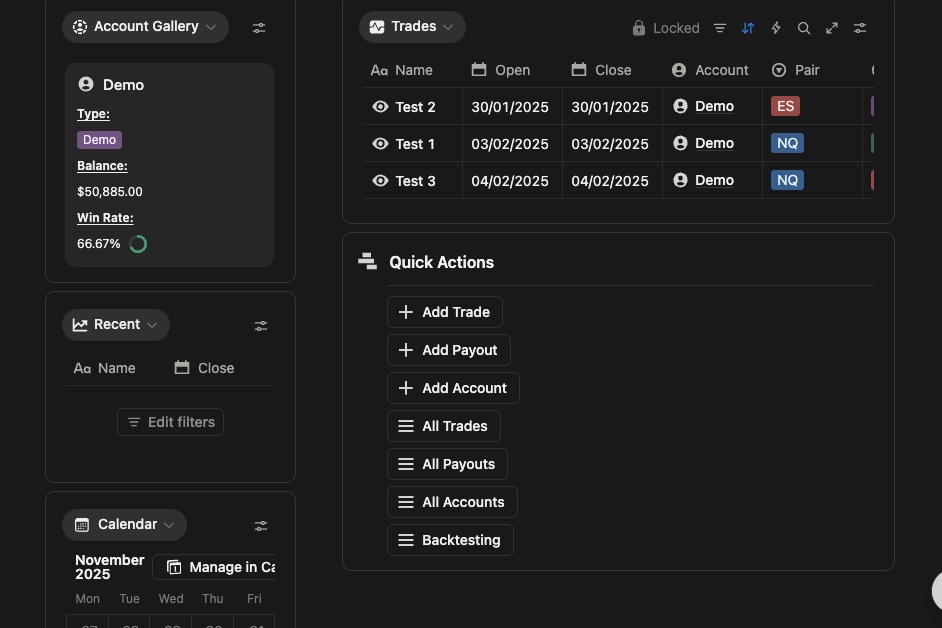The width and height of the screenshot is (942, 628).
Task: Toggle the Locked database indicator
Action: 666,28
